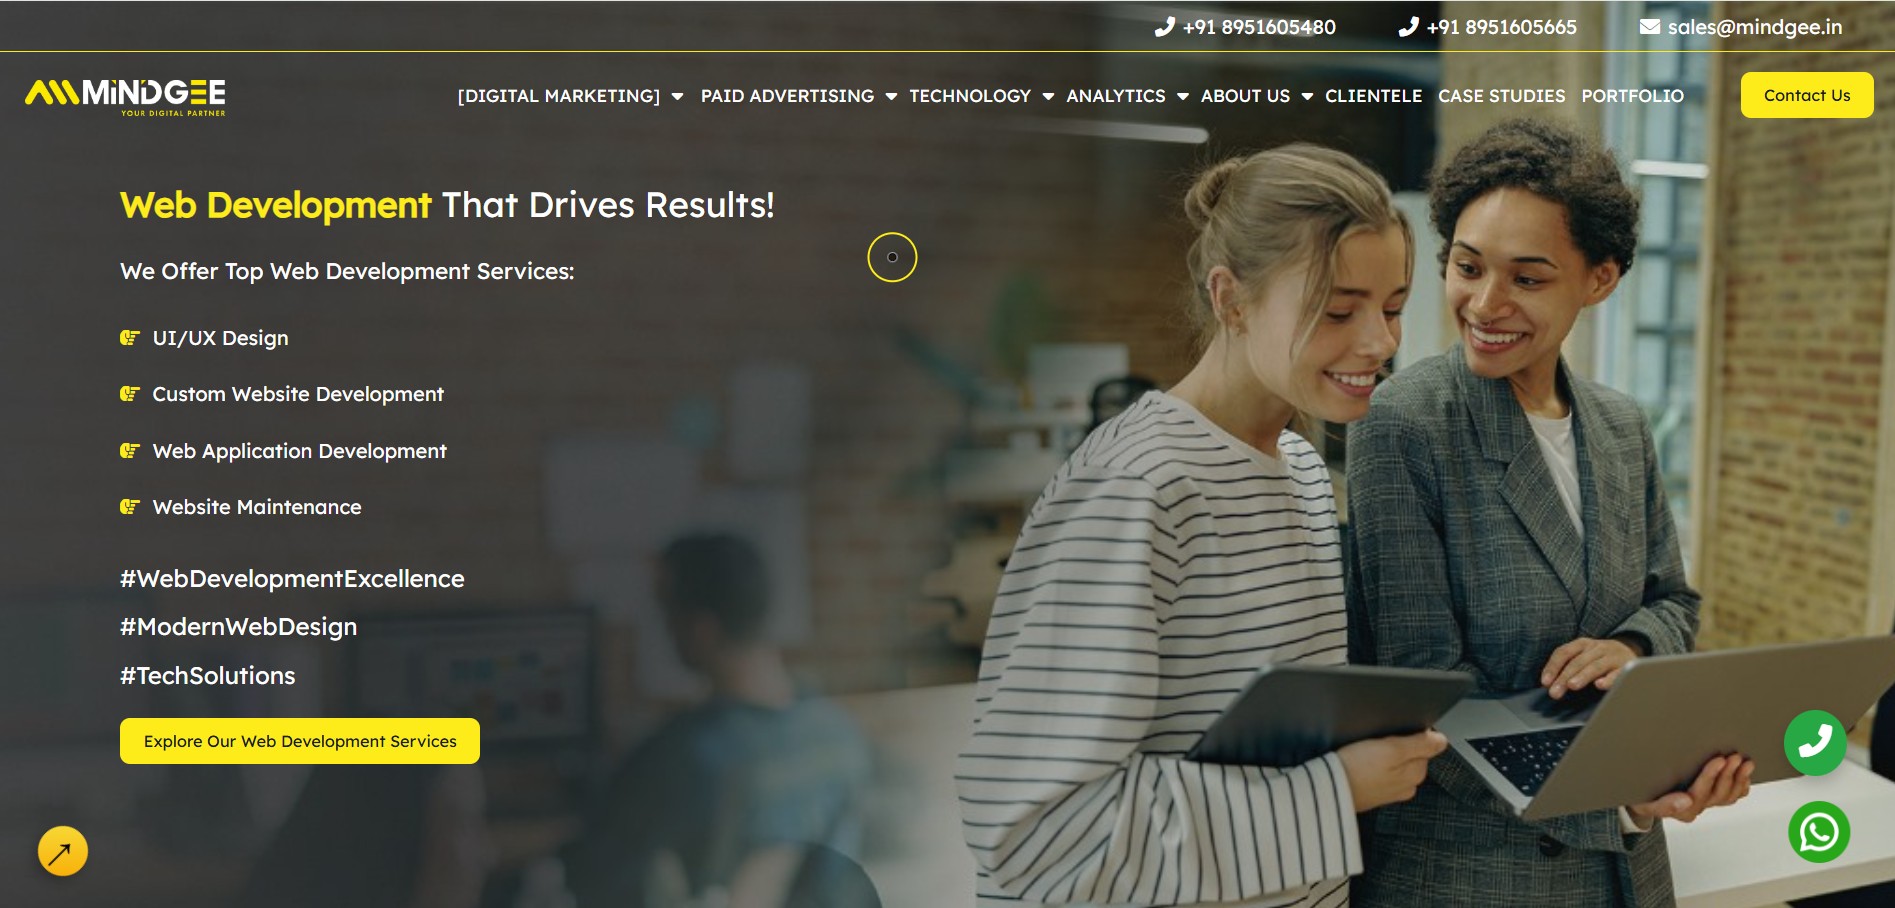Click the green phone call floating icon
The width and height of the screenshot is (1895, 908).
(x=1814, y=742)
